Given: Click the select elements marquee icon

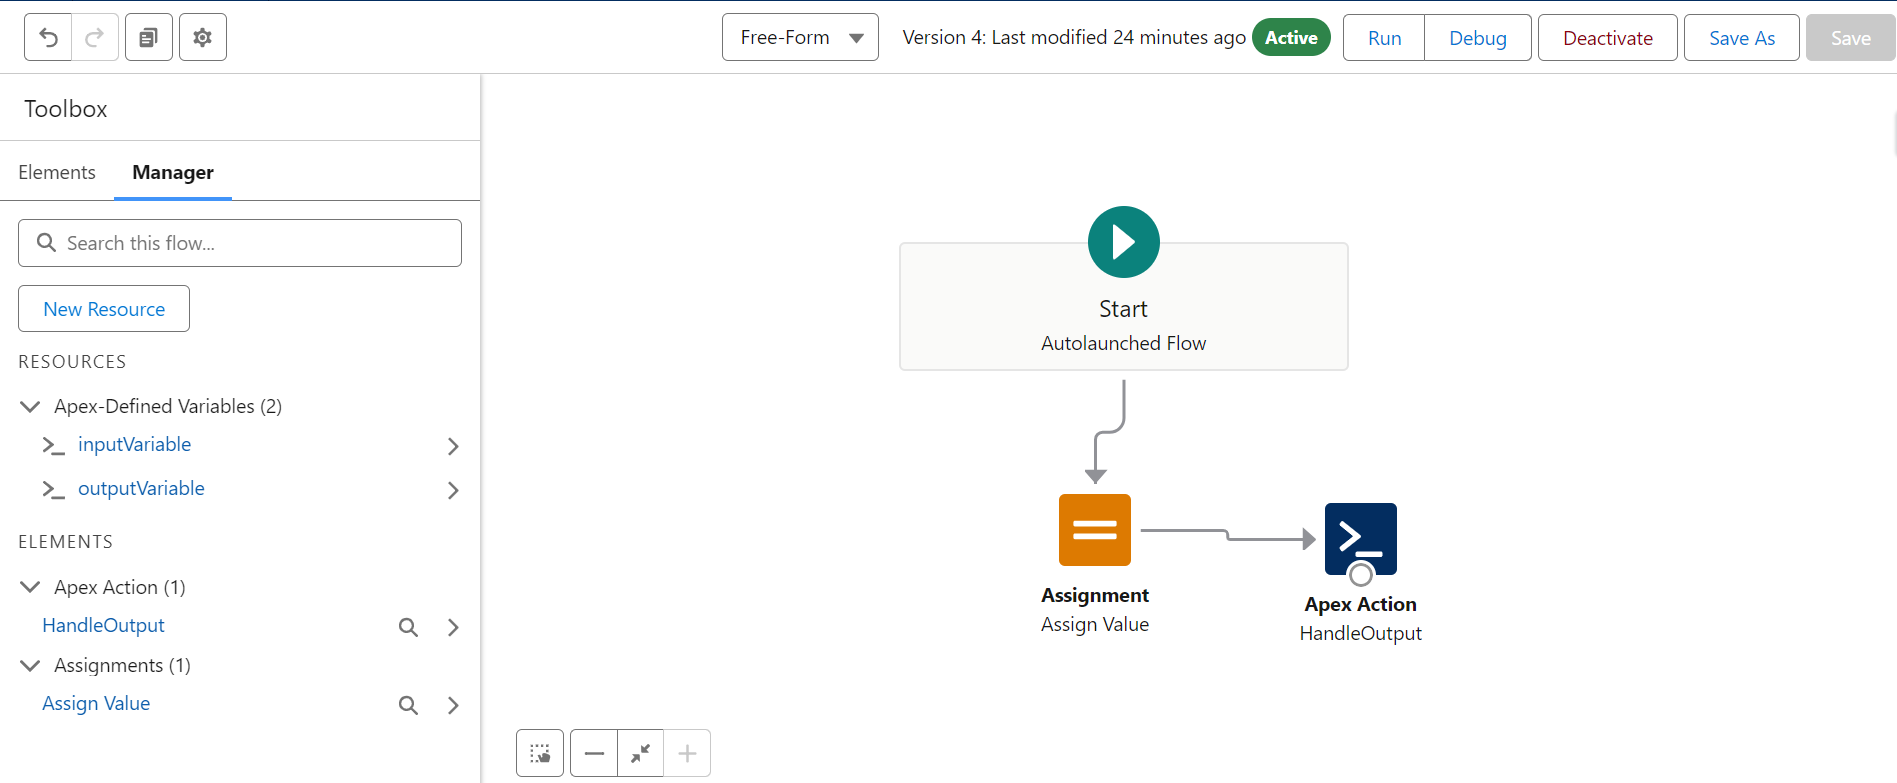Looking at the screenshot, I should click(x=540, y=753).
